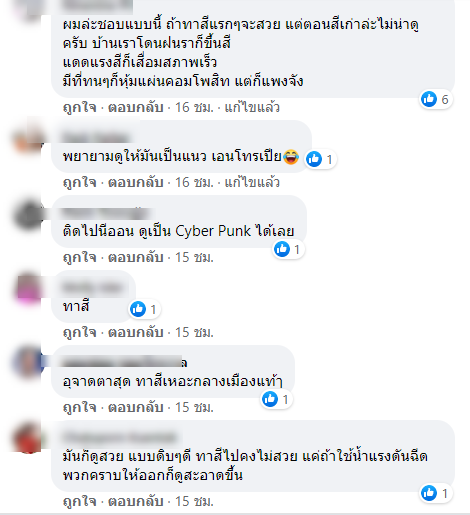Reply to the ทาสี comment via ตอบกลับ

point(136,332)
